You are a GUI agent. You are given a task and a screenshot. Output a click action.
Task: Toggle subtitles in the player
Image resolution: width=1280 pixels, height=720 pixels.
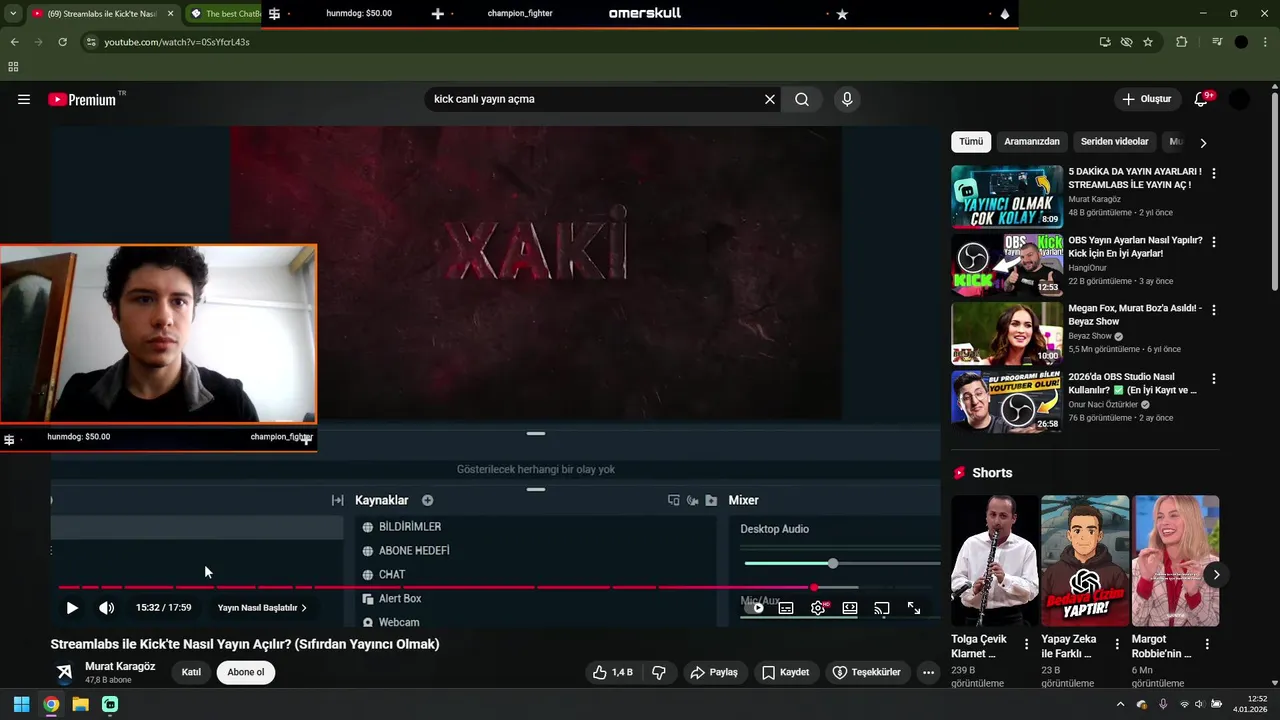[x=786, y=607]
